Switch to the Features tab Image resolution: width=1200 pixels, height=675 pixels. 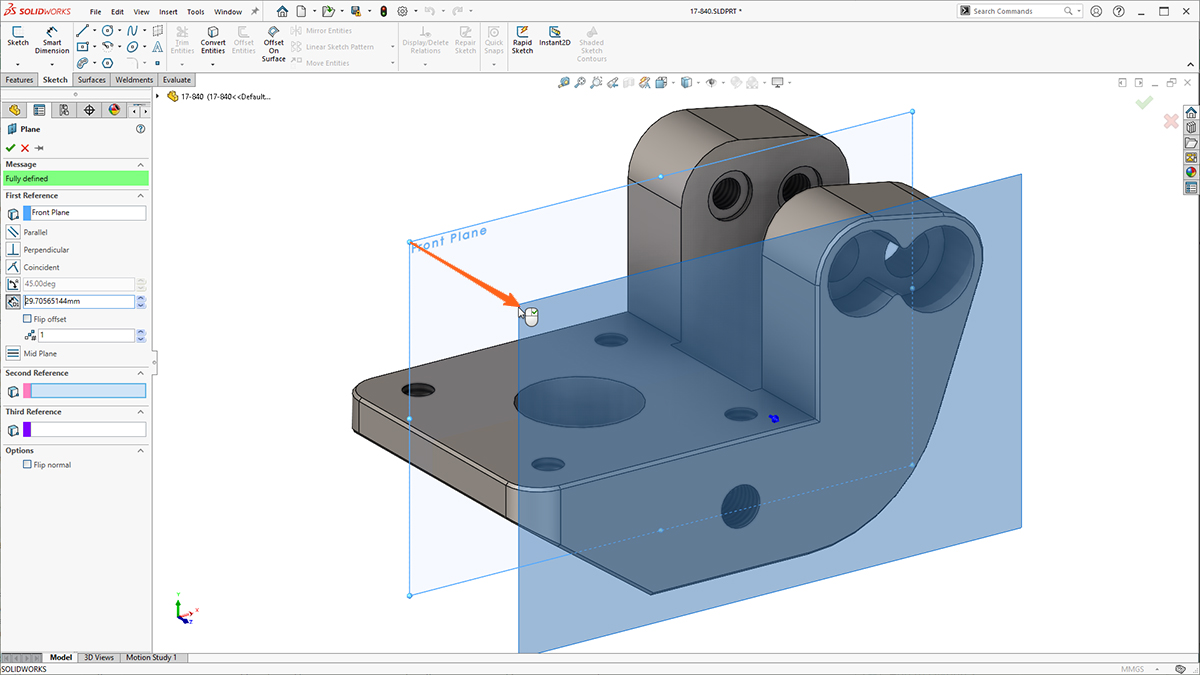pyautogui.click(x=18, y=79)
